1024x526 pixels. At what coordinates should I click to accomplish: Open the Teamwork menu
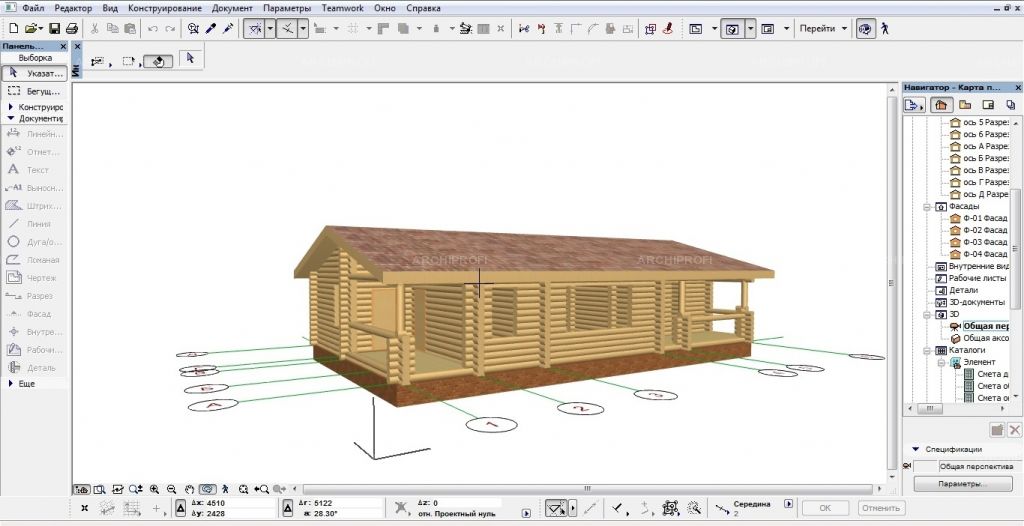point(343,8)
